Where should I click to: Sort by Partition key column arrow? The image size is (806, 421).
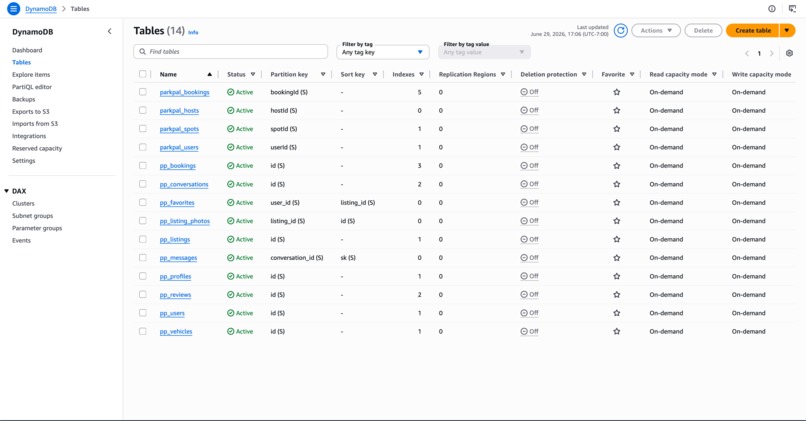click(x=323, y=75)
